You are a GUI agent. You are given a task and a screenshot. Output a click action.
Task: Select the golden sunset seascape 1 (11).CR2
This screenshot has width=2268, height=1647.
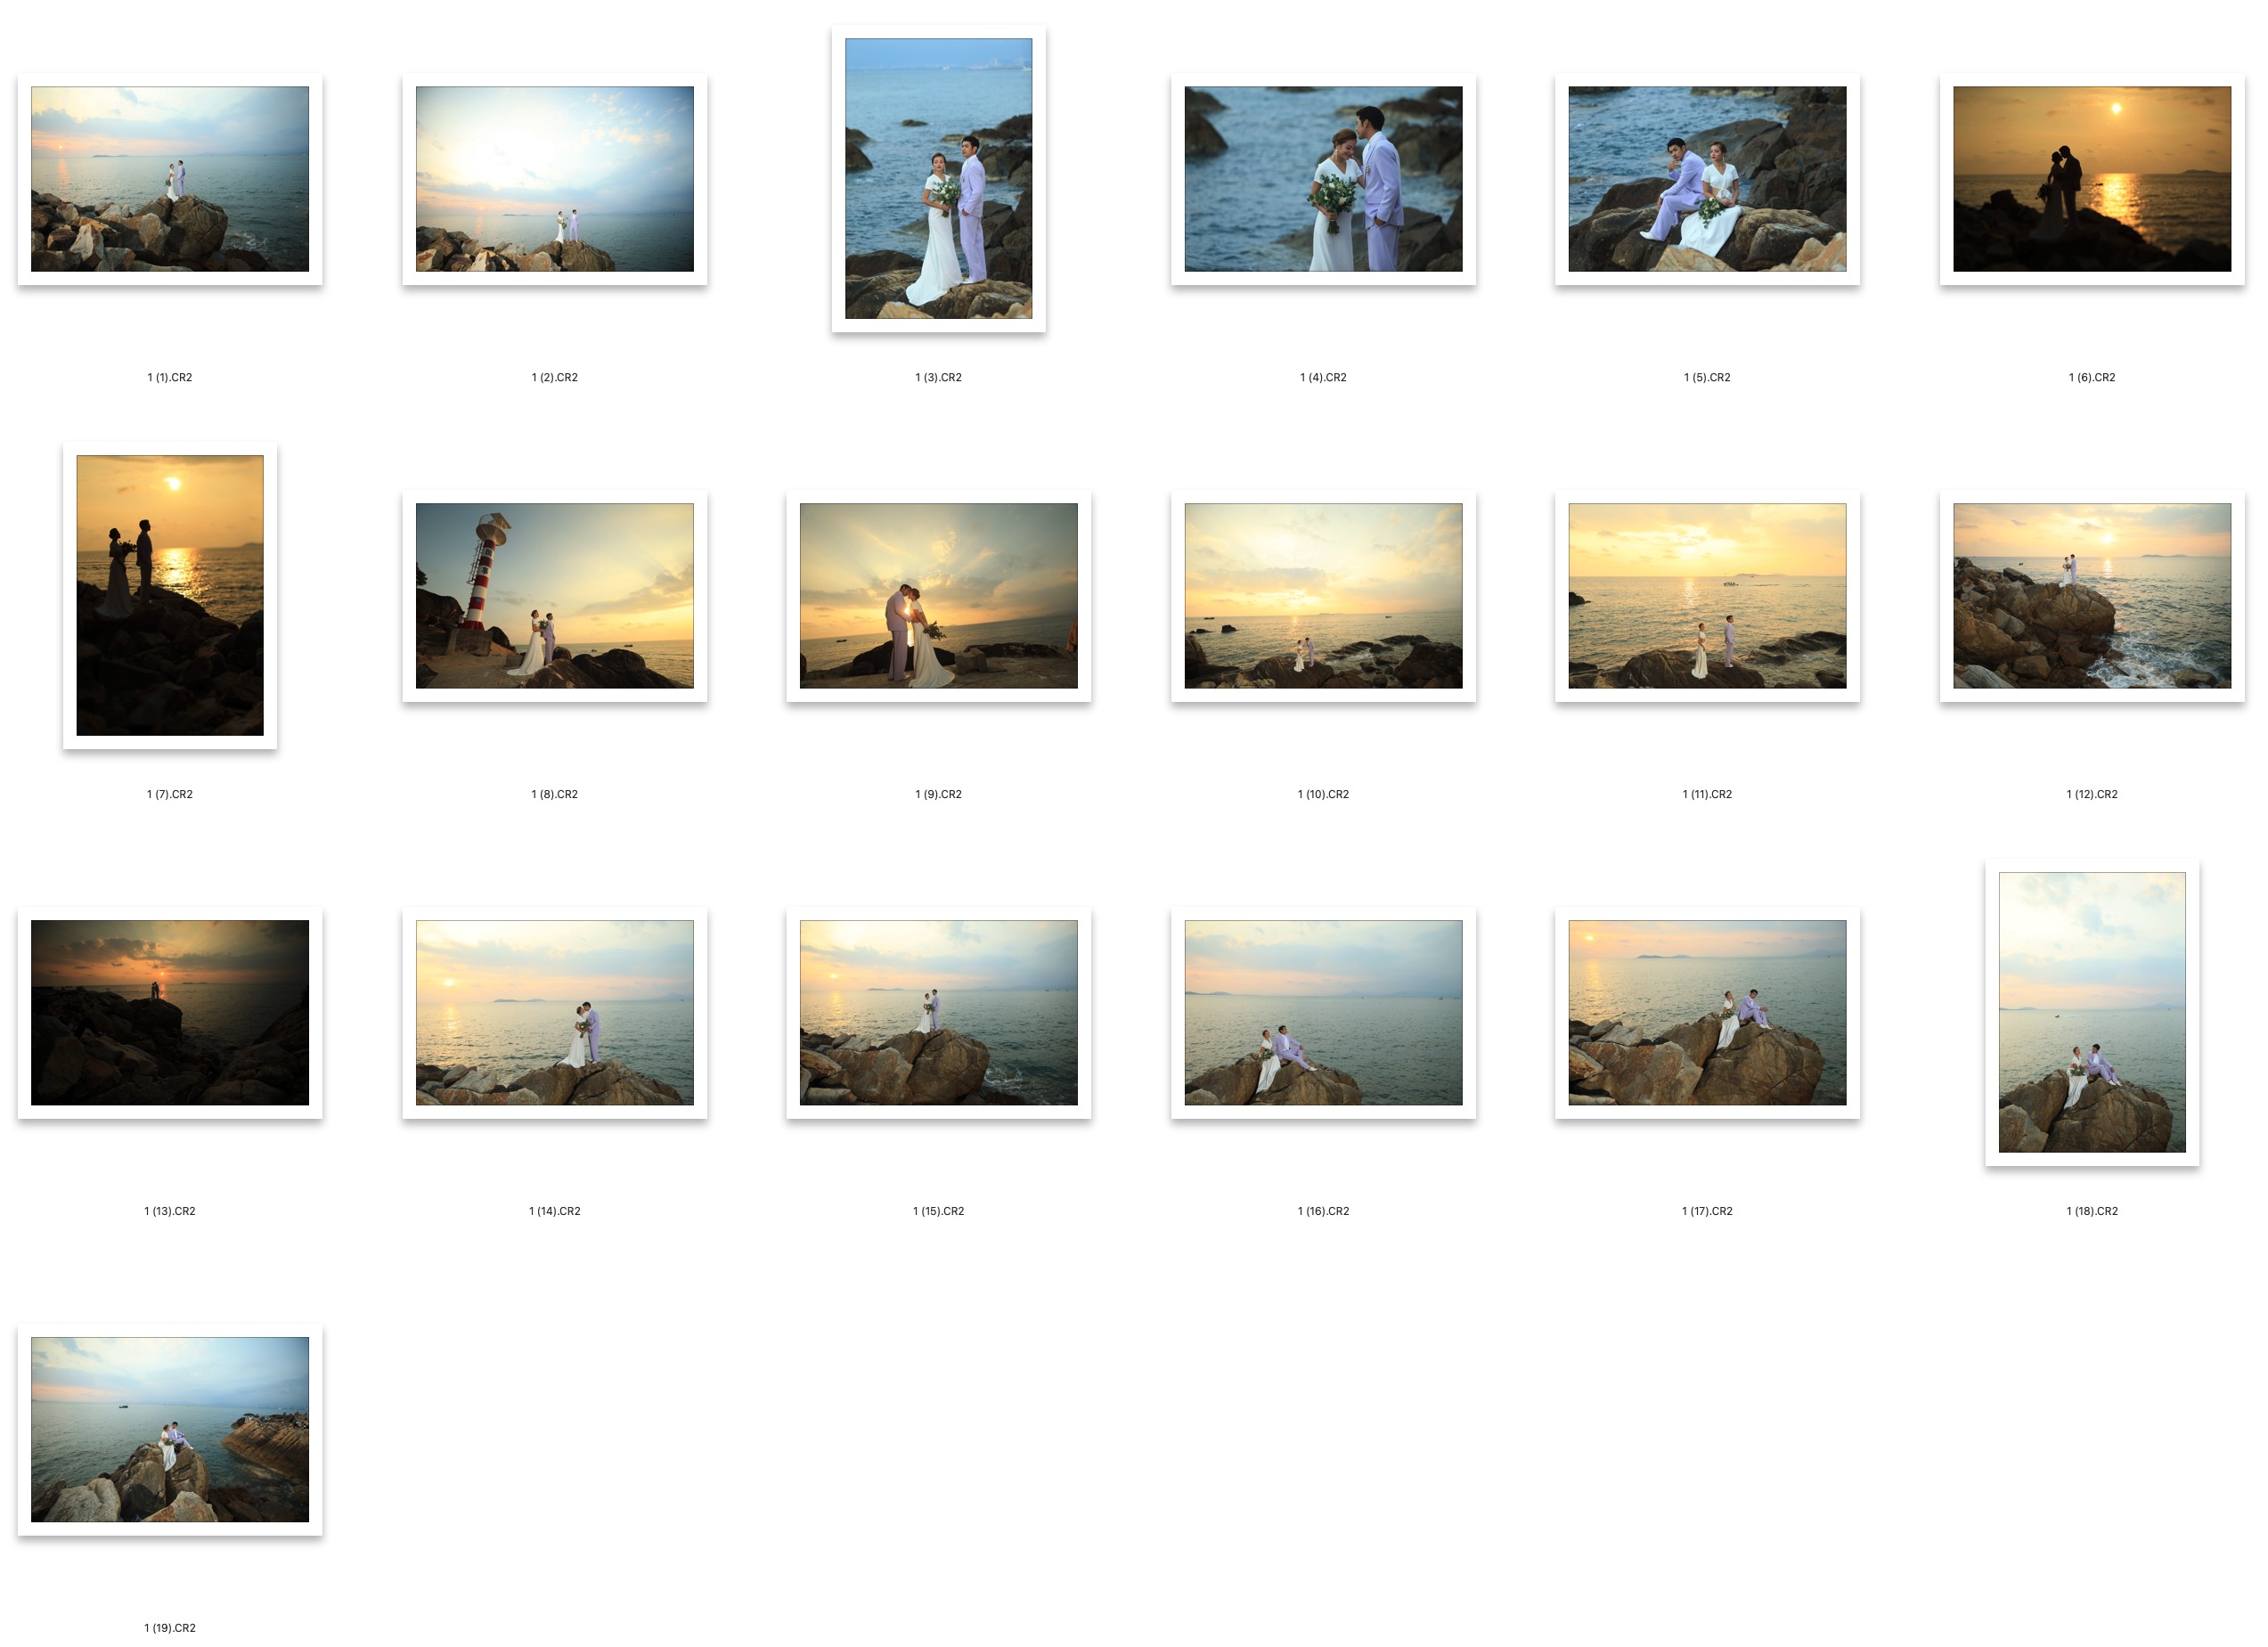pos(1703,594)
